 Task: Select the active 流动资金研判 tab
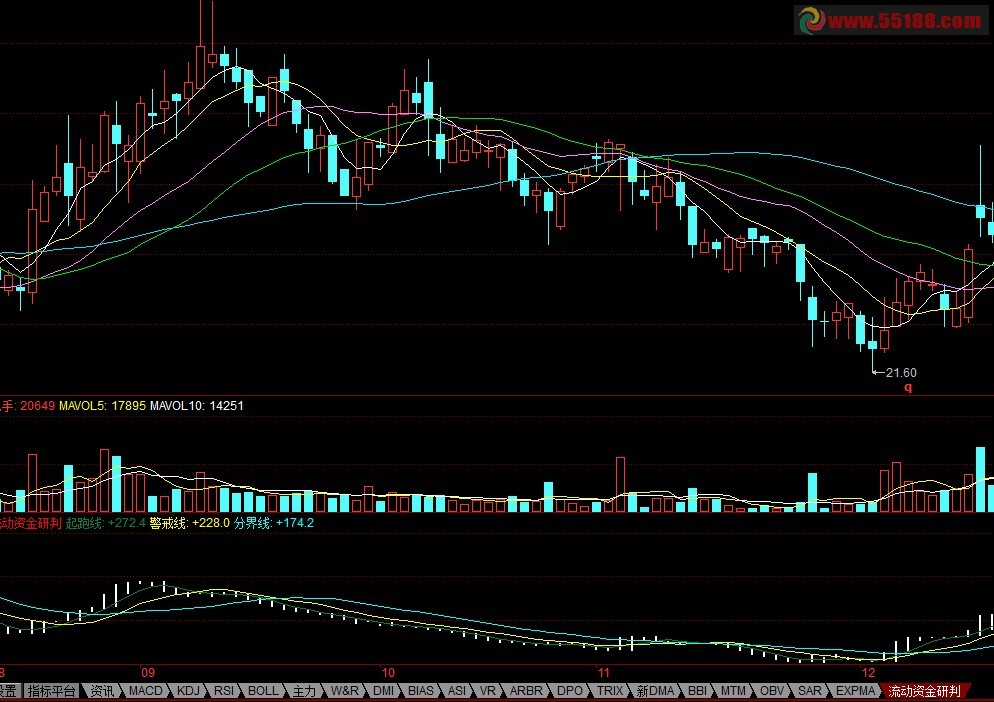point(924,691)
